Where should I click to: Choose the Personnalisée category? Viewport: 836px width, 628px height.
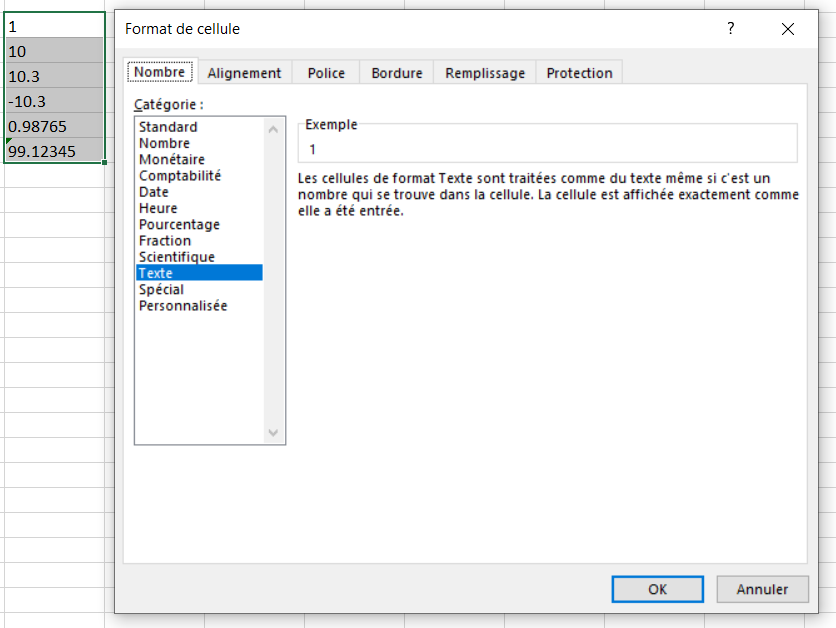[183, 306]
